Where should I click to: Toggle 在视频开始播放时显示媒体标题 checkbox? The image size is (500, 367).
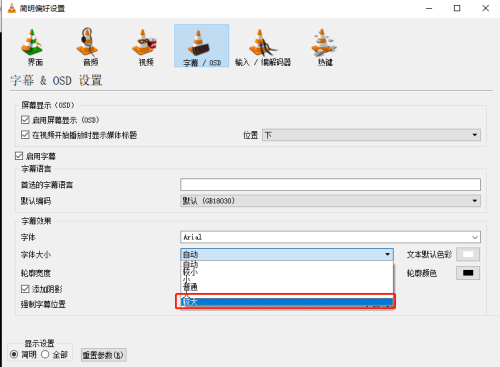pyautogui.click(x=25, y=135)
